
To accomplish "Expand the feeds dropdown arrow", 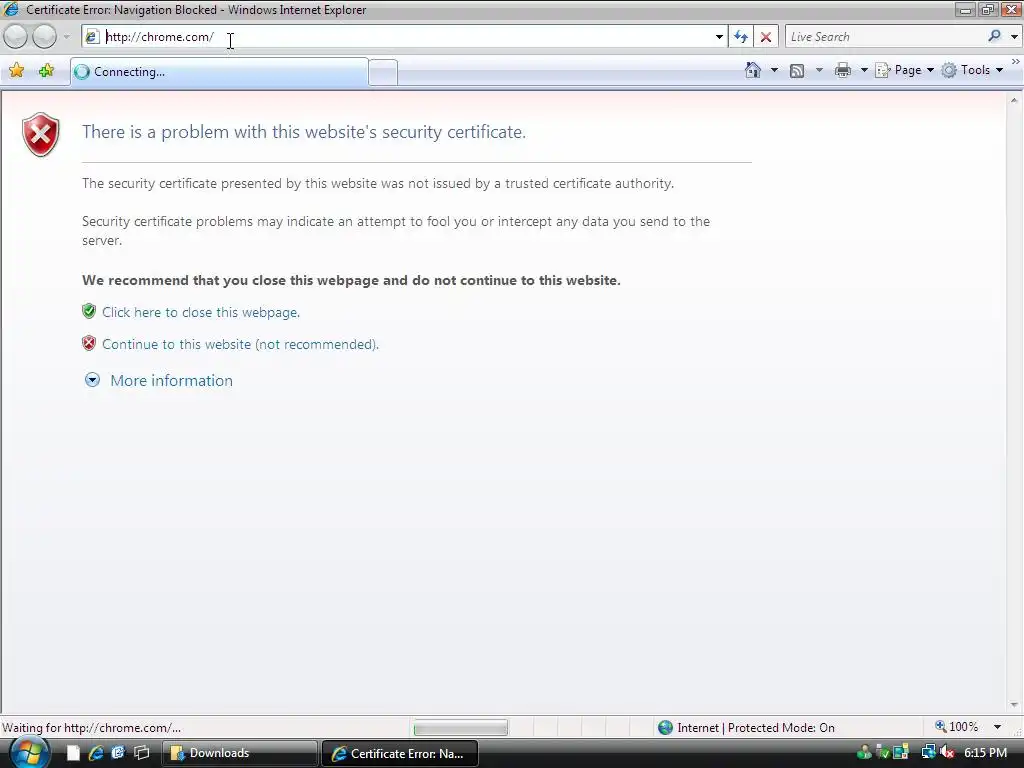I will click(819, 70).
